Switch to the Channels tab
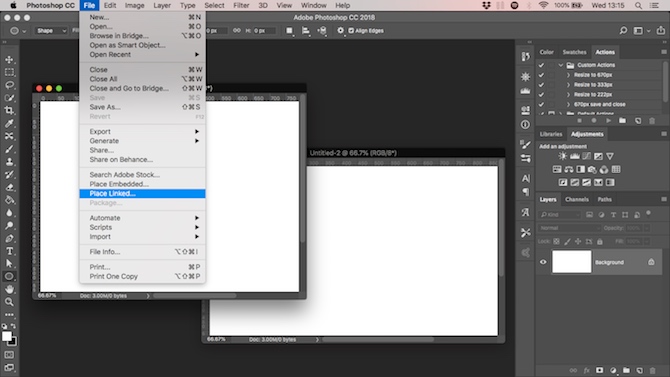The height and width of the screenshot is (377, 670). coord(576,200)
